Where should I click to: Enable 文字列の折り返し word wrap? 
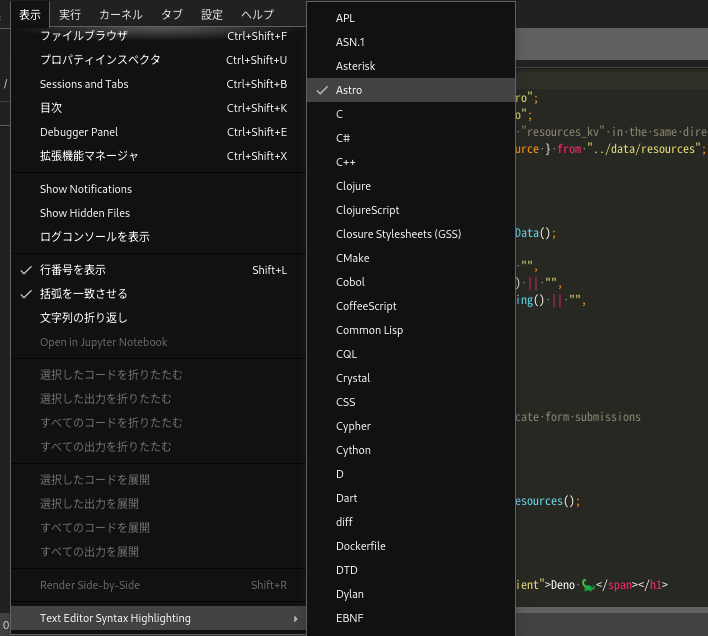coord(83,318)
